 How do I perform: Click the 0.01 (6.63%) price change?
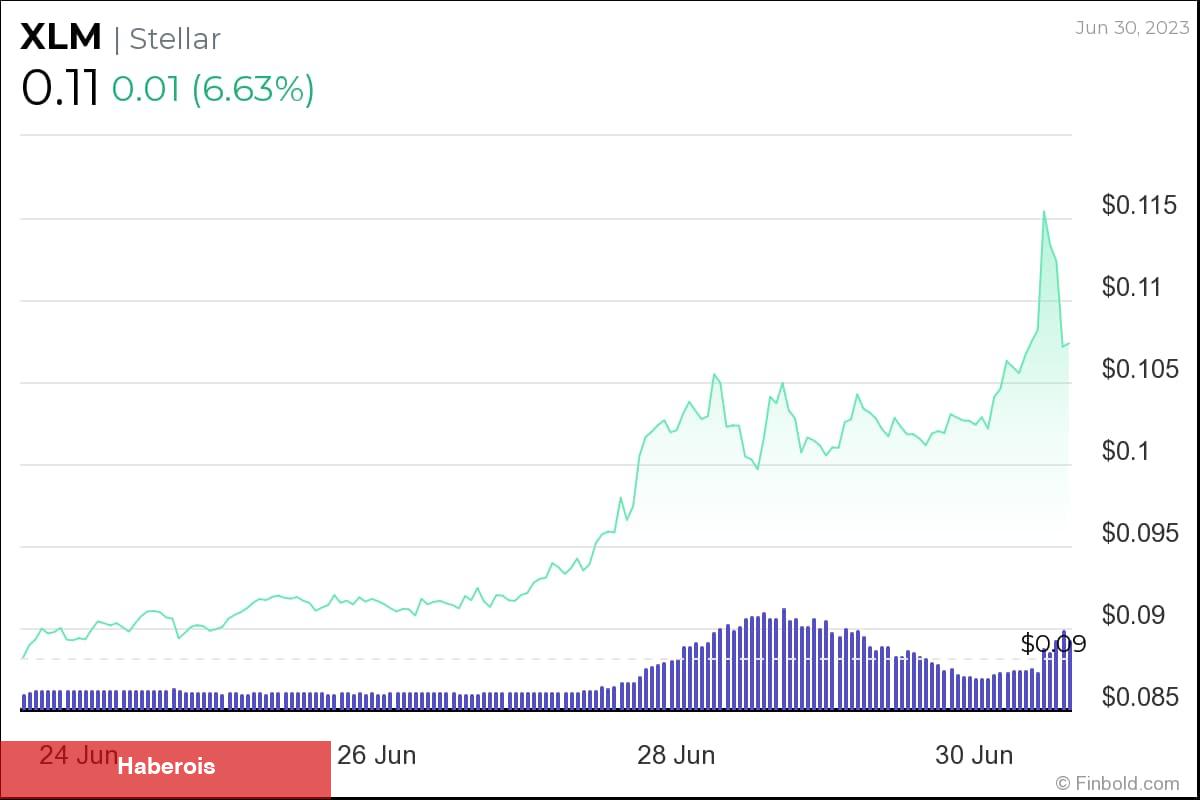pos(213,90)
